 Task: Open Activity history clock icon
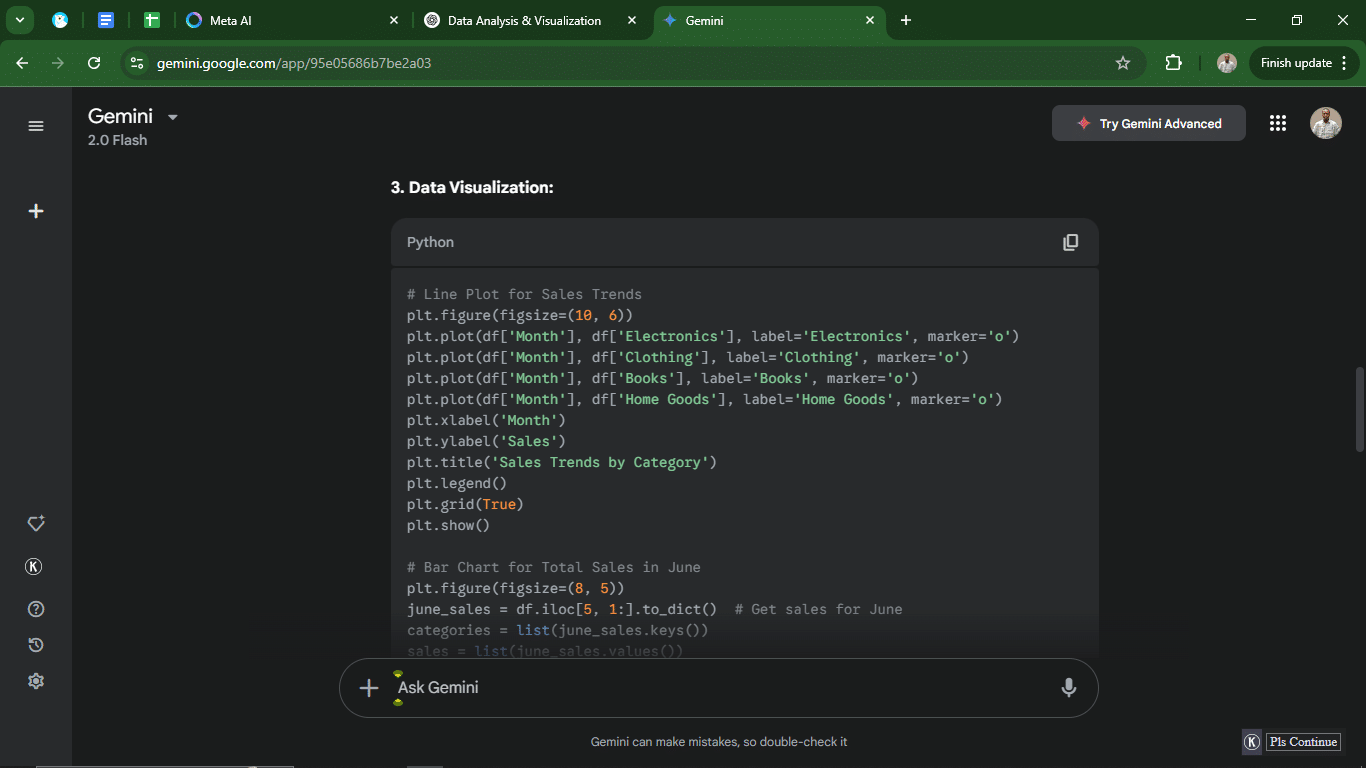click(36, 645)
